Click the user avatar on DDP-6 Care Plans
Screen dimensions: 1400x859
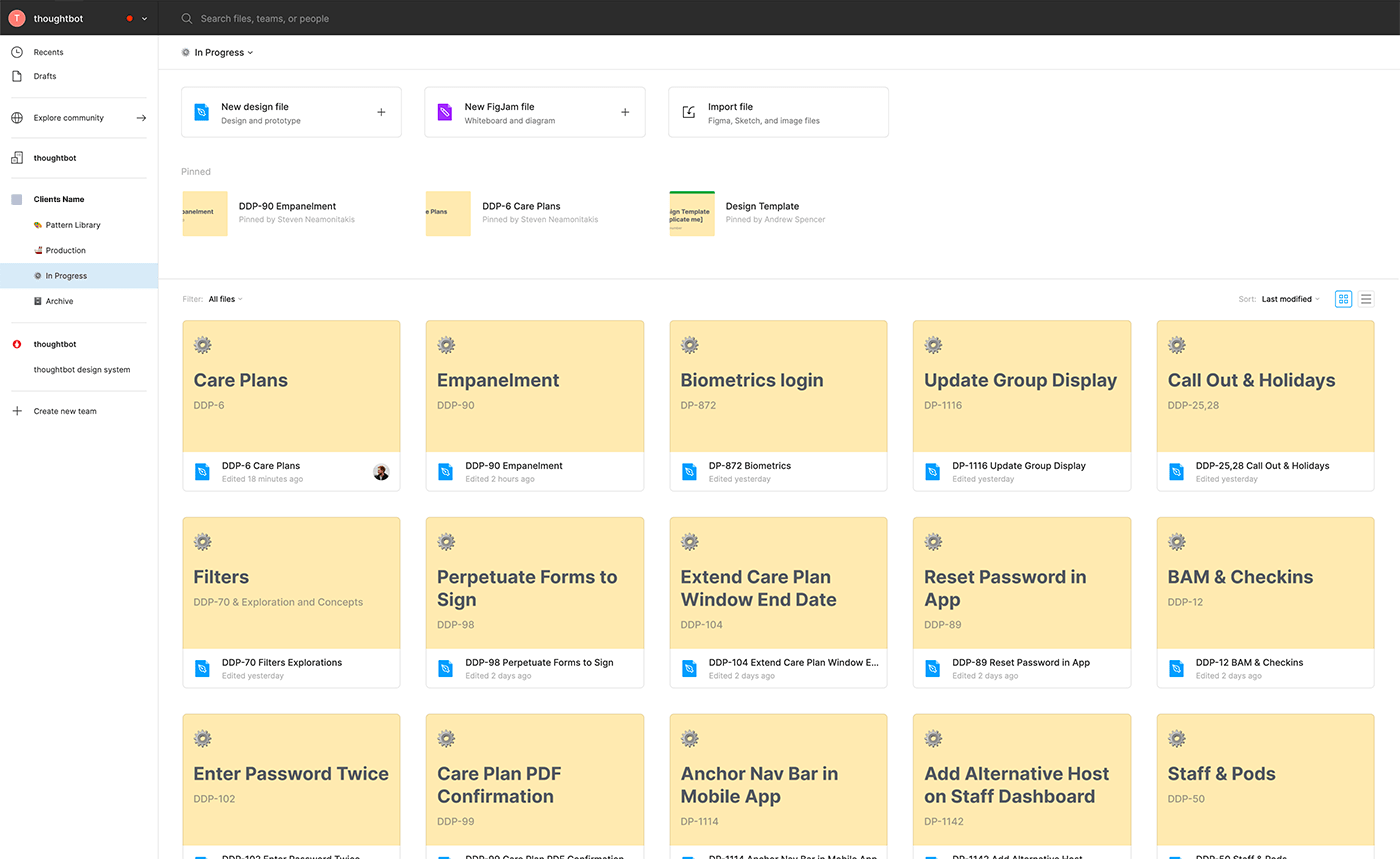coord(381,472)
